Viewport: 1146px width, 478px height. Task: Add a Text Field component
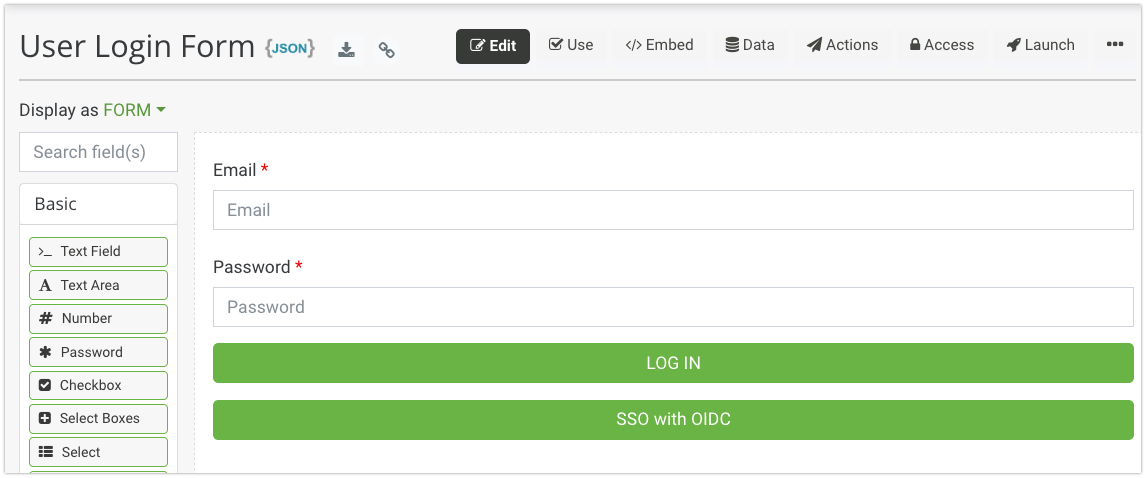(x=98, y=252)
